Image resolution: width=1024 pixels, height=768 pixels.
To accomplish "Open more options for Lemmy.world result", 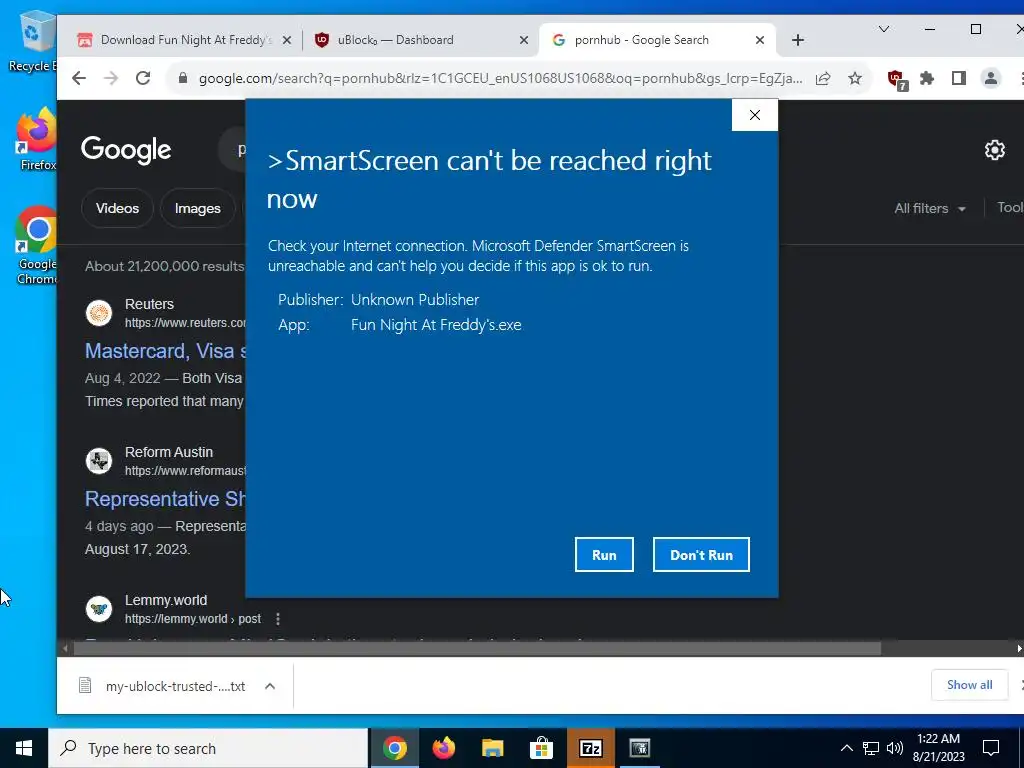I will tap(278, 618).
